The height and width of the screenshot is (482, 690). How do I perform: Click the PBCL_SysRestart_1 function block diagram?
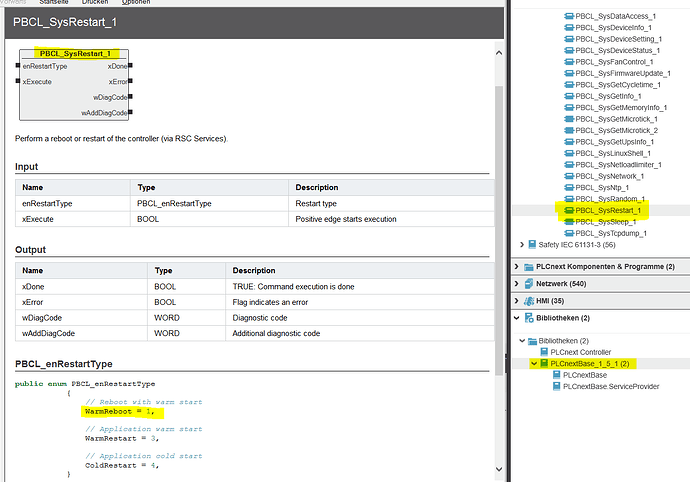coord(74,85)
